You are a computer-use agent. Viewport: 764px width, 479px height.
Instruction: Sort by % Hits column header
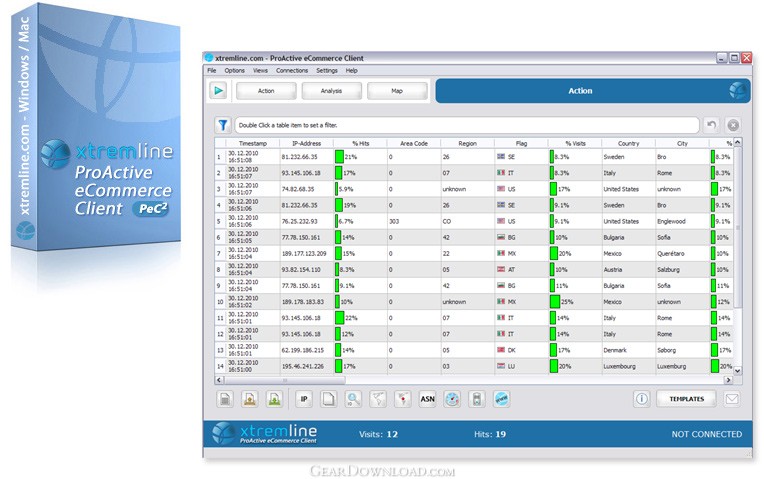click(x=361, y=143)
